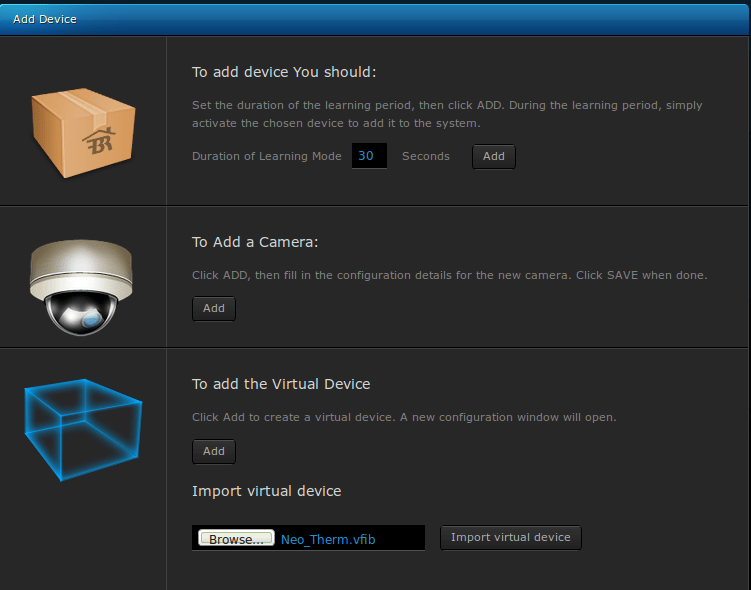
Task: Click the Browse... file button
Action: (x=236, y=538)
